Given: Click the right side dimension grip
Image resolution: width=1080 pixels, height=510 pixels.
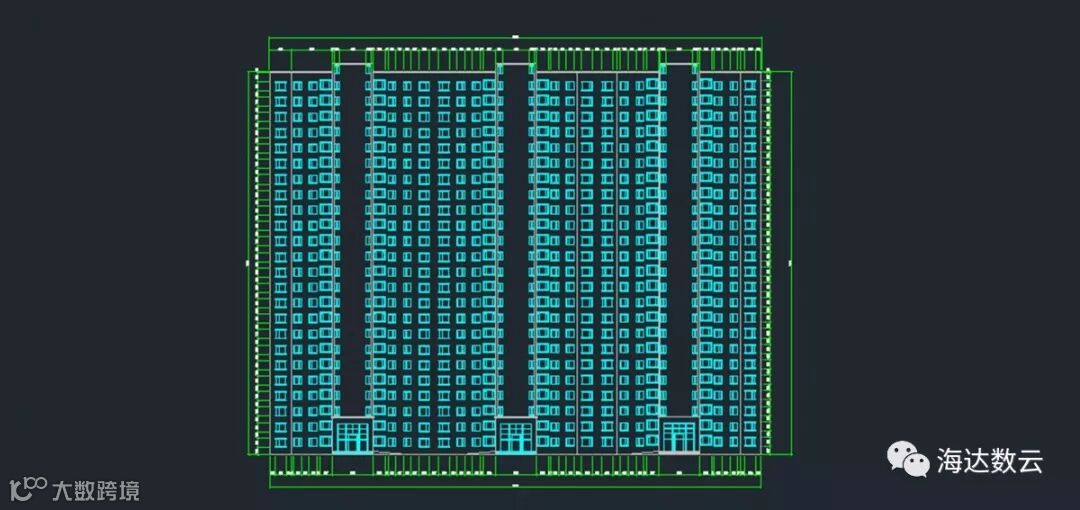Looking at the screenshot, I should 790,263.
